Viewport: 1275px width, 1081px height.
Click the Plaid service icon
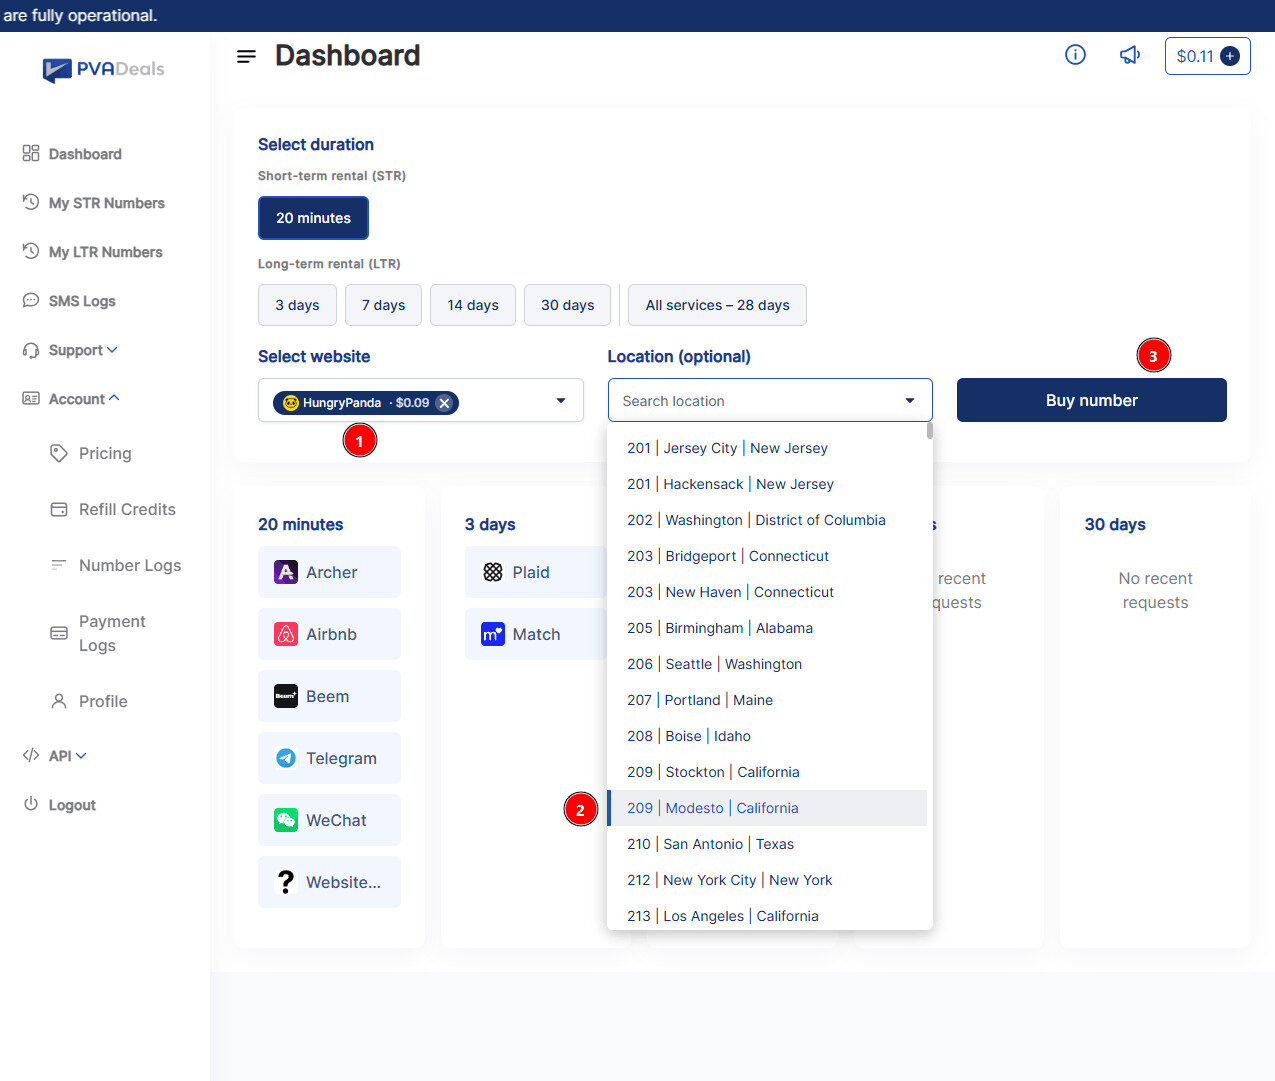point(493,572)
